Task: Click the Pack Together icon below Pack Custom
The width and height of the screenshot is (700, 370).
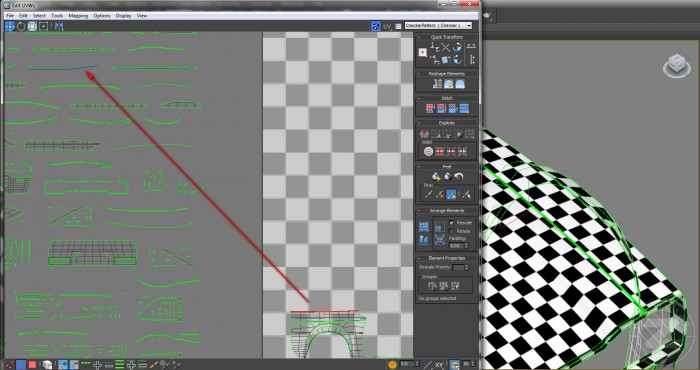Action: click(x=424, y=240)
